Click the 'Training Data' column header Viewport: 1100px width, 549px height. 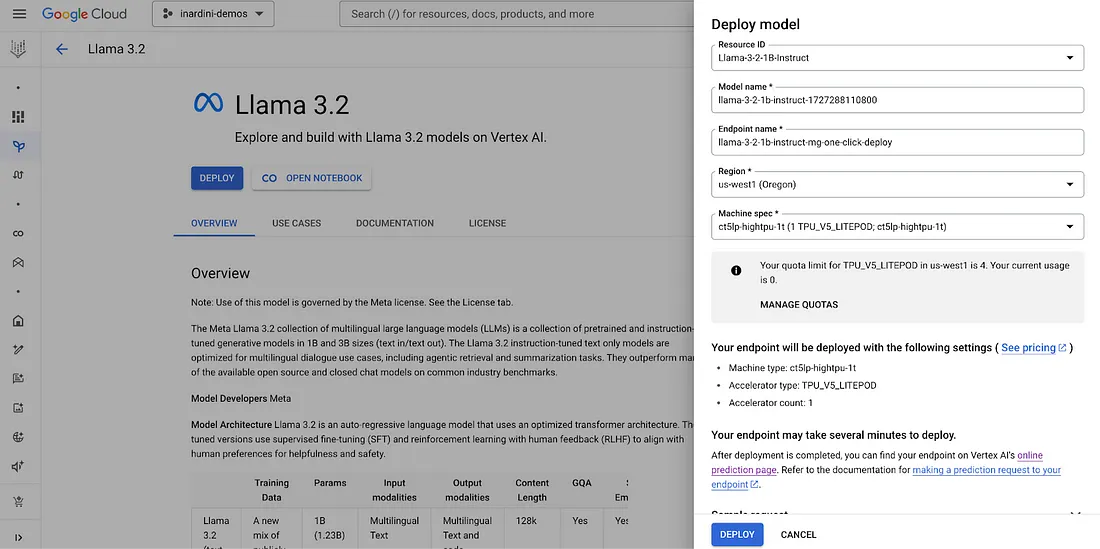coord(271,490)
